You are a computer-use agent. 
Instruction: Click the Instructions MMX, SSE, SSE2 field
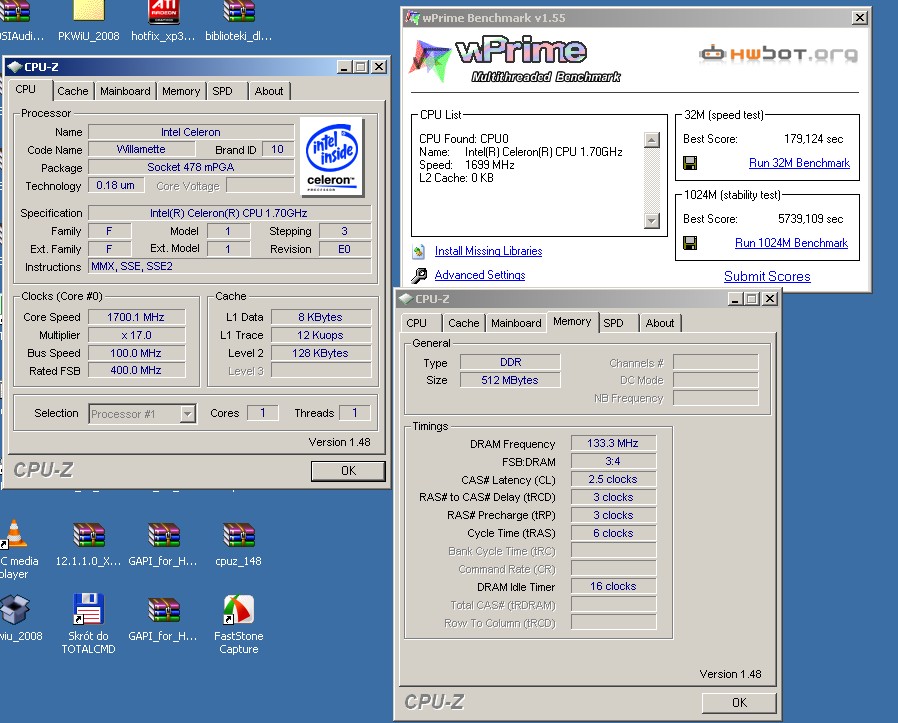(229, 266)
